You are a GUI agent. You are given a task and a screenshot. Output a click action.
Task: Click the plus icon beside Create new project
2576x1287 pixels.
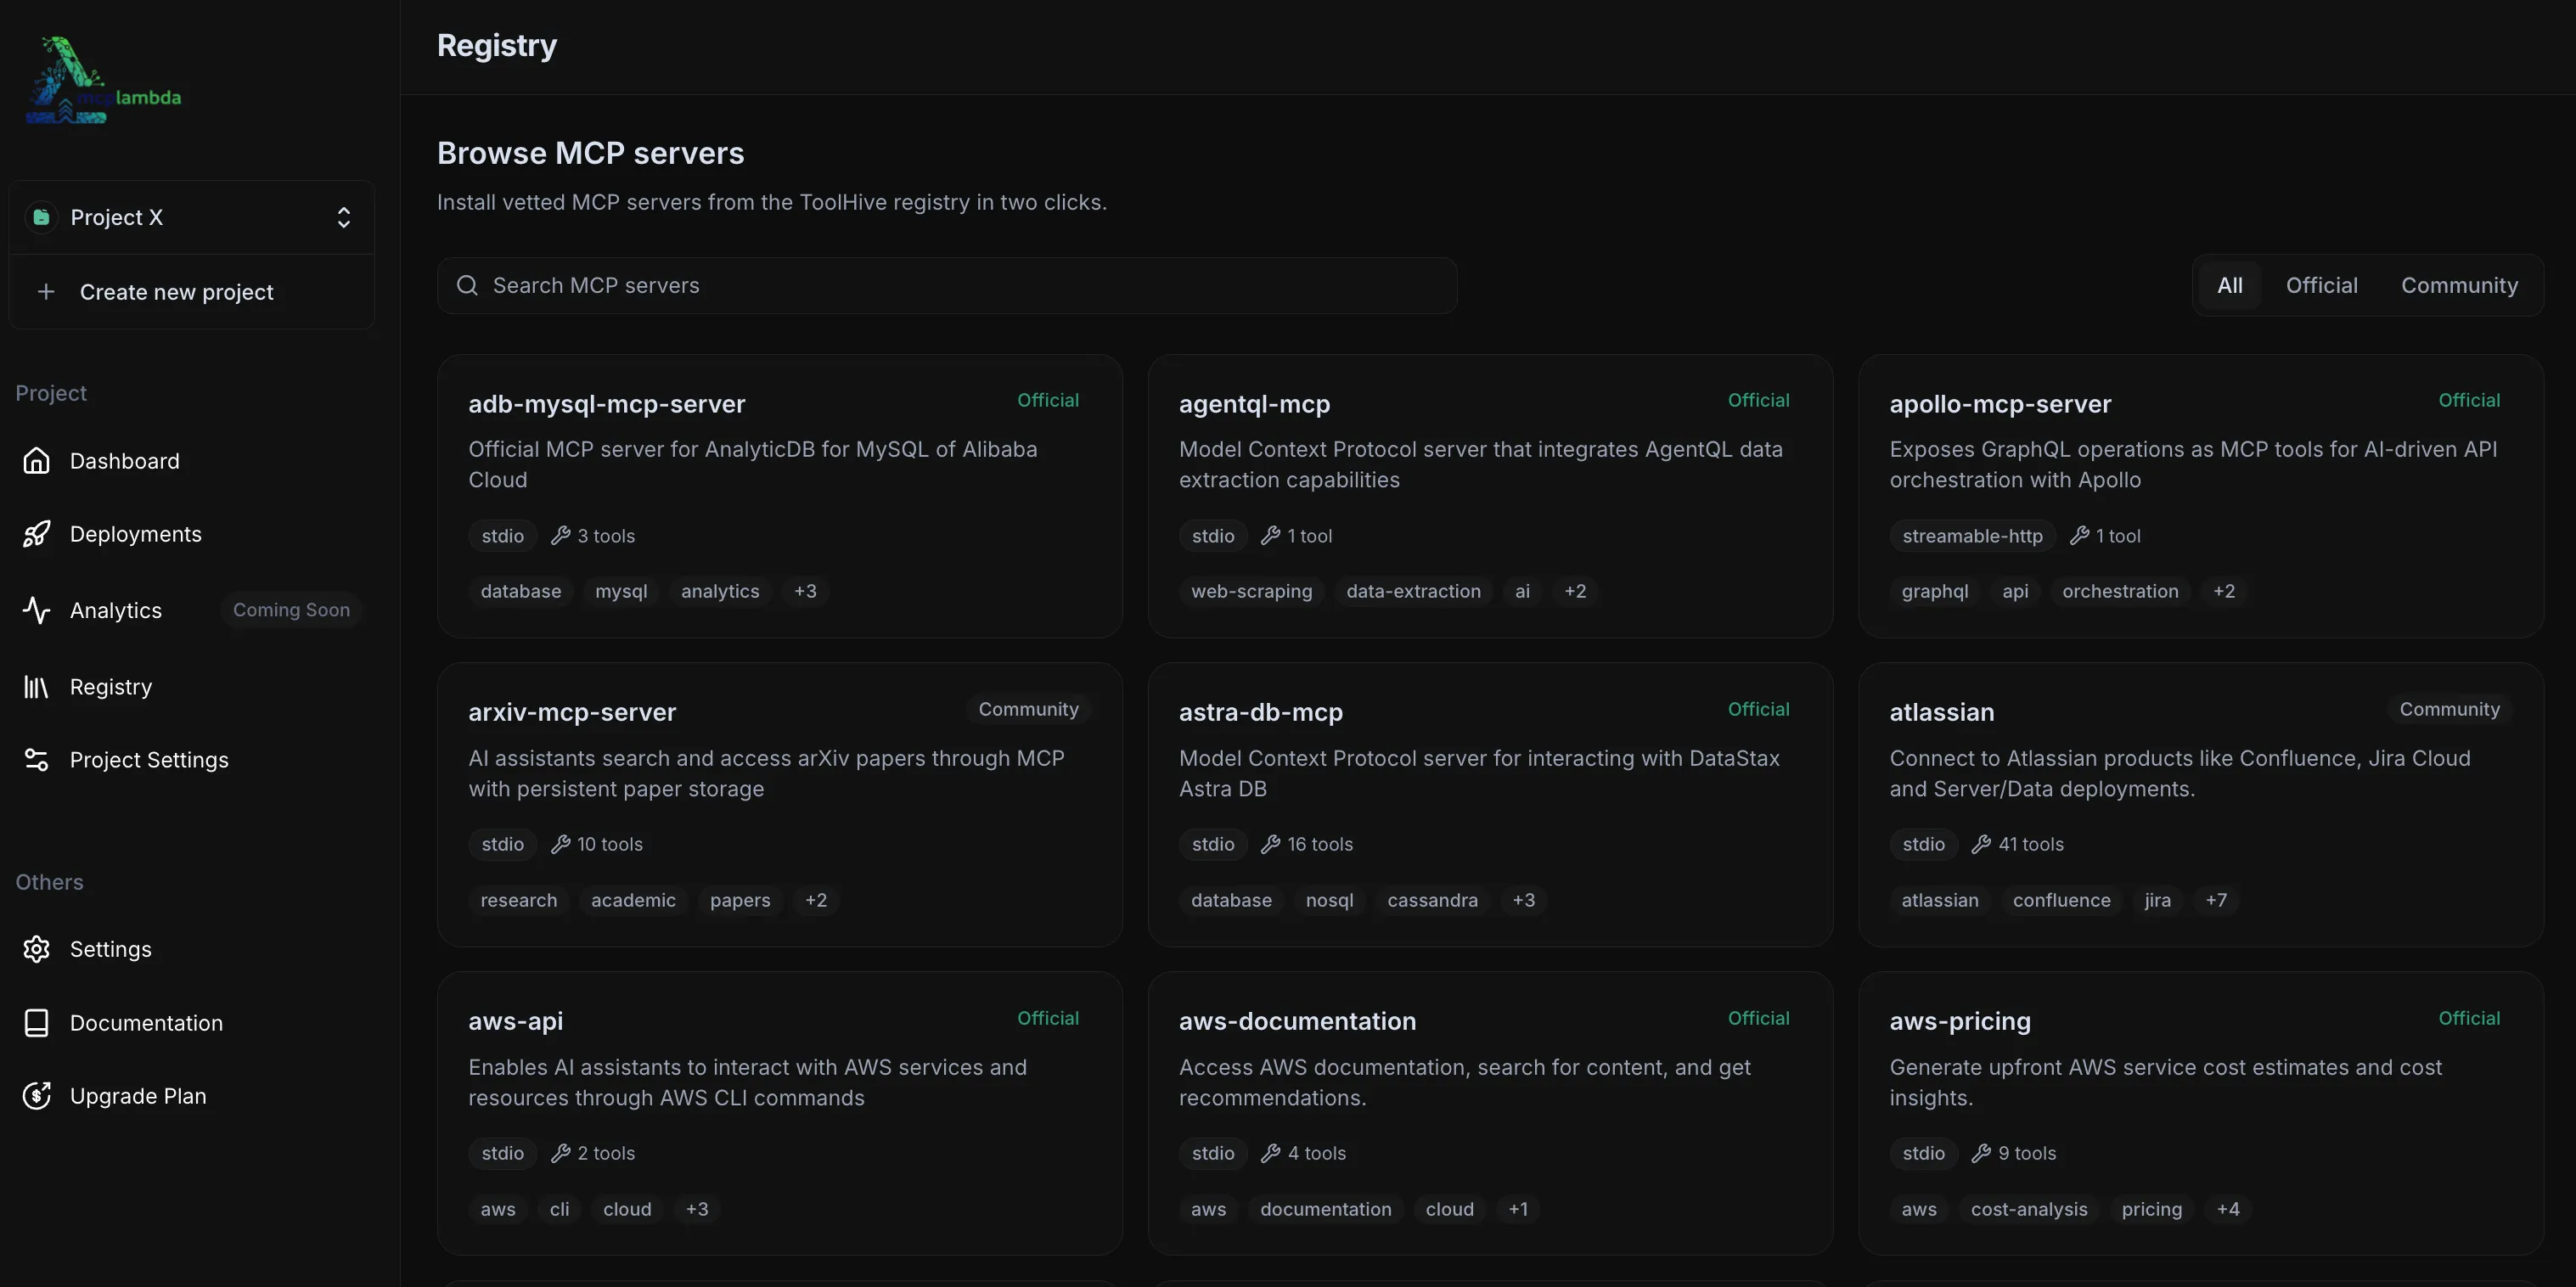click(46, 292)
